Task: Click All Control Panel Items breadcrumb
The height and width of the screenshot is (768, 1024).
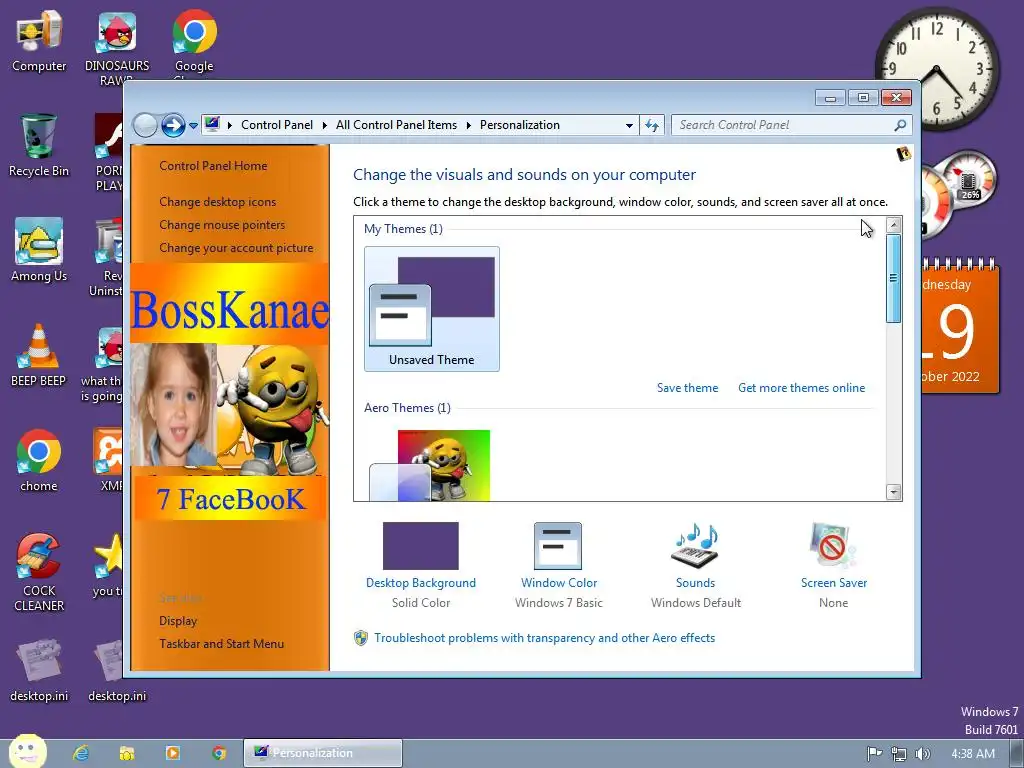Action: 396,125
